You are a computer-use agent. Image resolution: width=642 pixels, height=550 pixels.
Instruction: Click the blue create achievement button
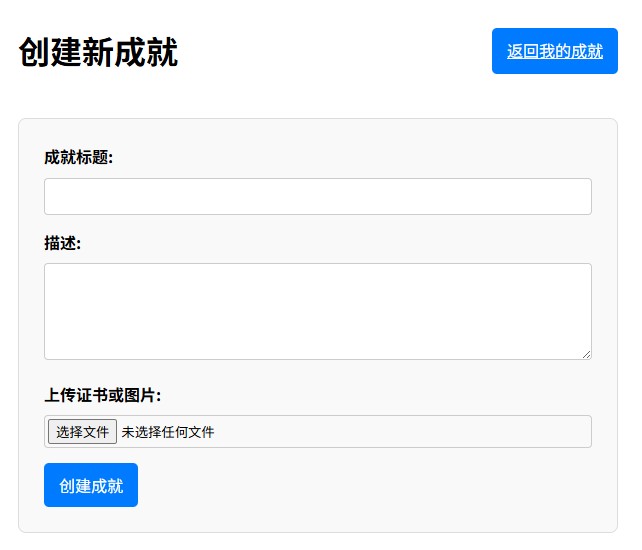coord(91,485)
